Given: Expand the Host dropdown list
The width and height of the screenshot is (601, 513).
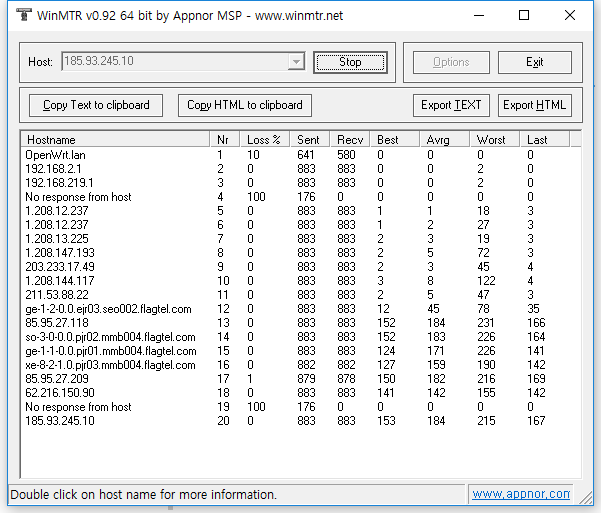Looking at the screenshot, I should [295, 62].
